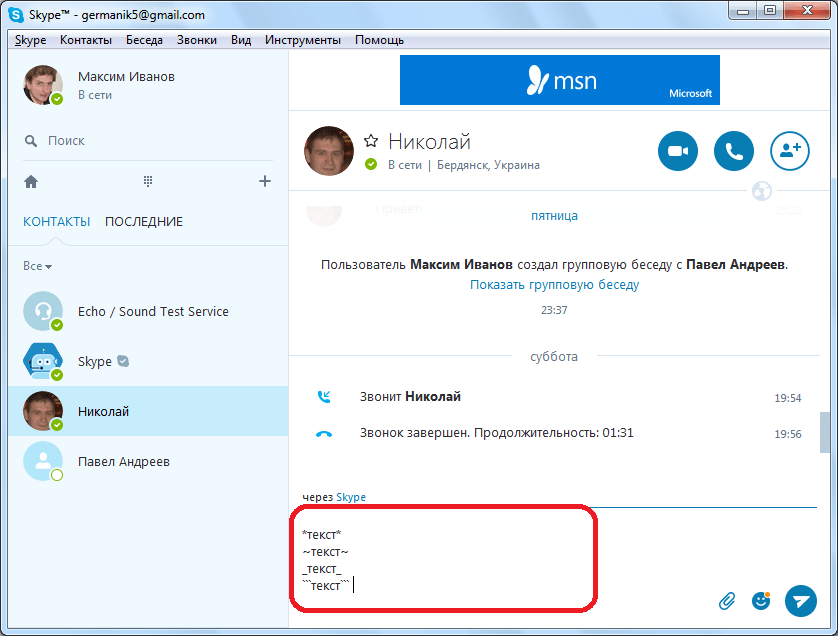Click the 23:37 timestamp
838x636 pixels.
pyautogui.click(x=554, y=310)
